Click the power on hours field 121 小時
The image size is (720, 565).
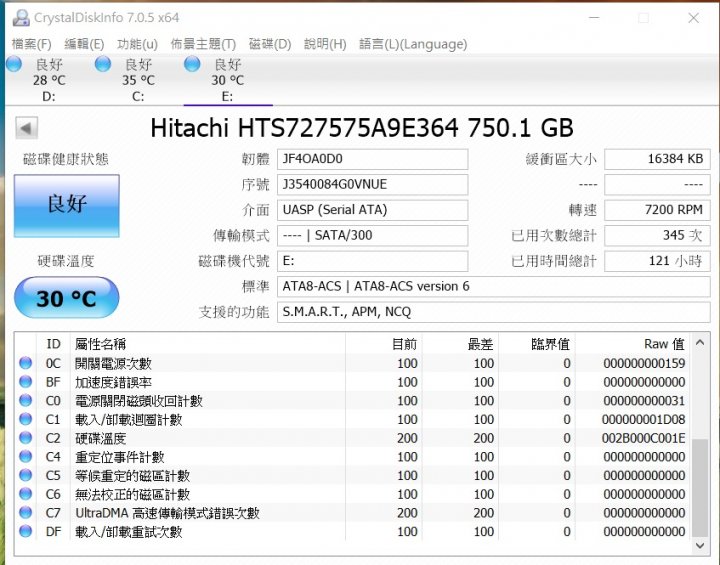pos(657,261)
